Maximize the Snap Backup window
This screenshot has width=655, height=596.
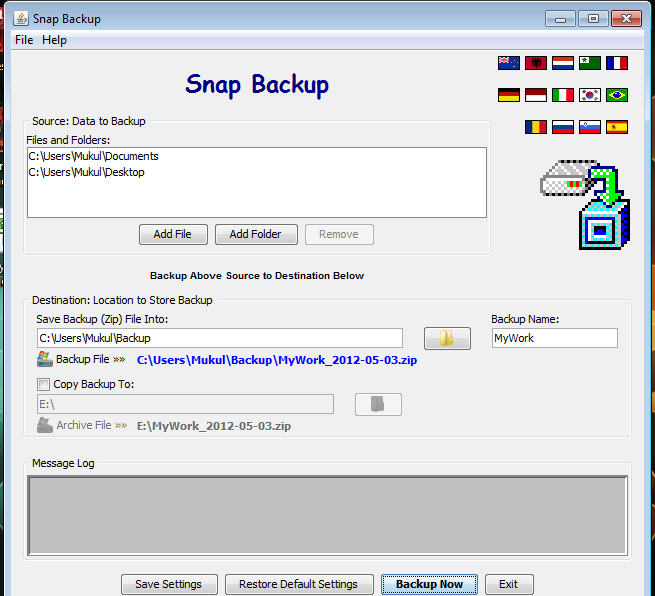(x=593, y=19)
